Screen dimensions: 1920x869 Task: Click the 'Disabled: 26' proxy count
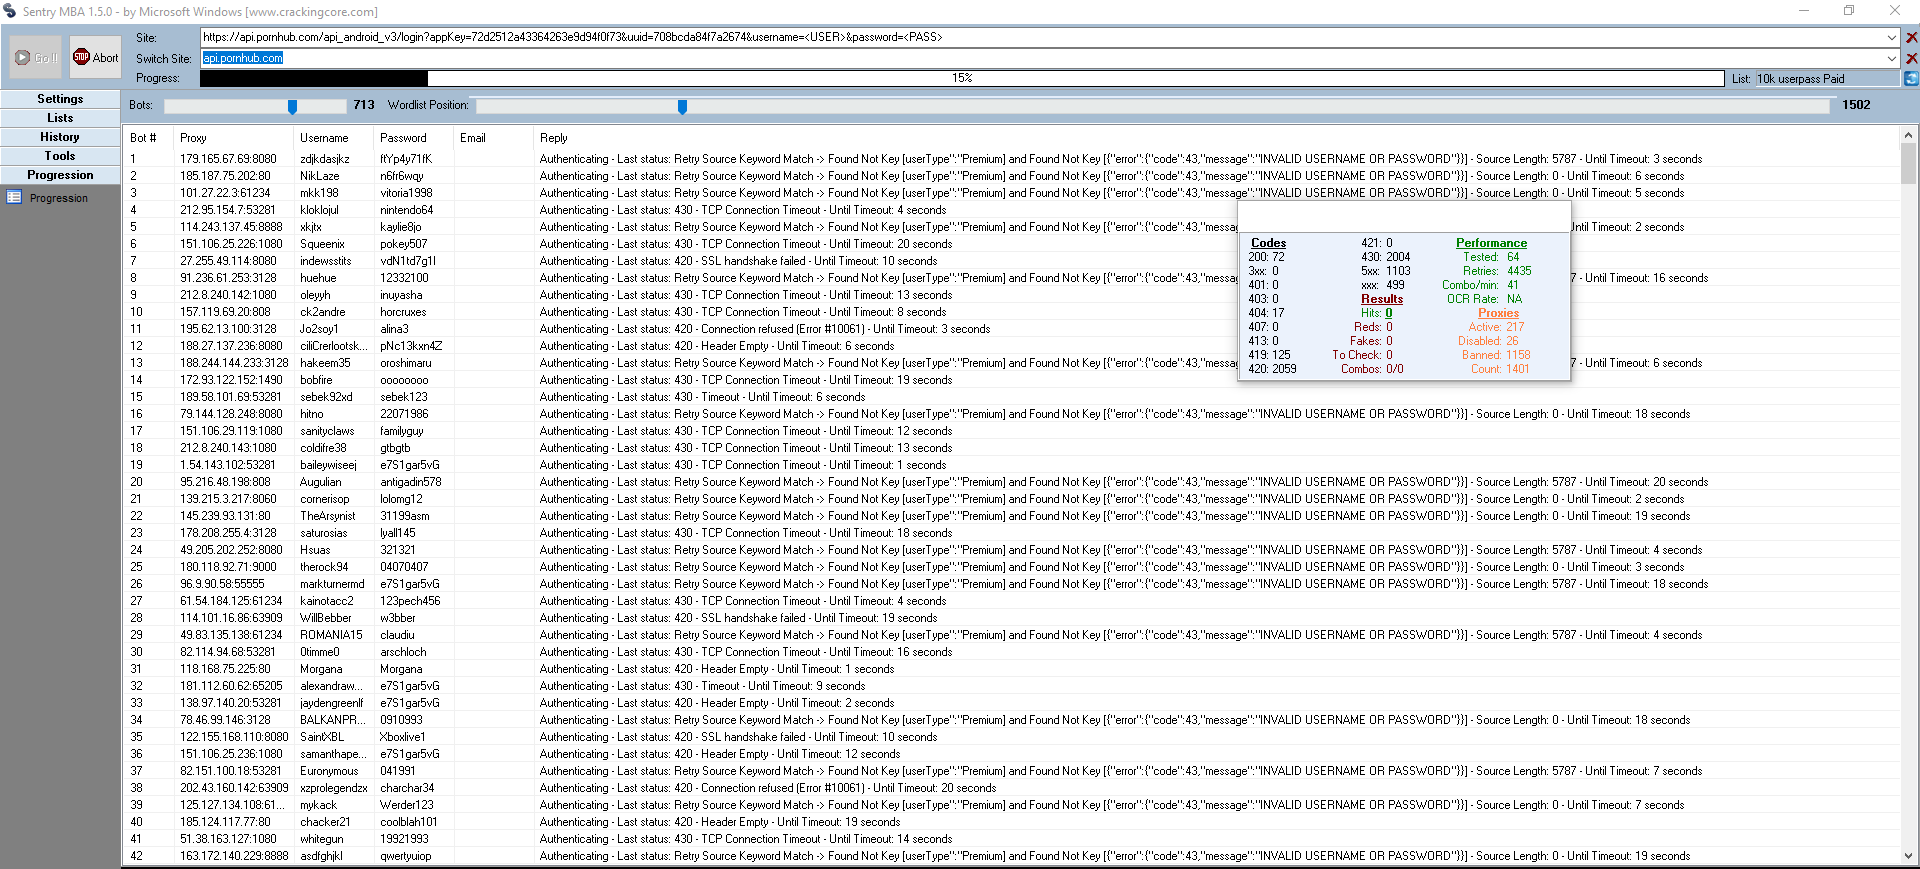coord(1488,341)
